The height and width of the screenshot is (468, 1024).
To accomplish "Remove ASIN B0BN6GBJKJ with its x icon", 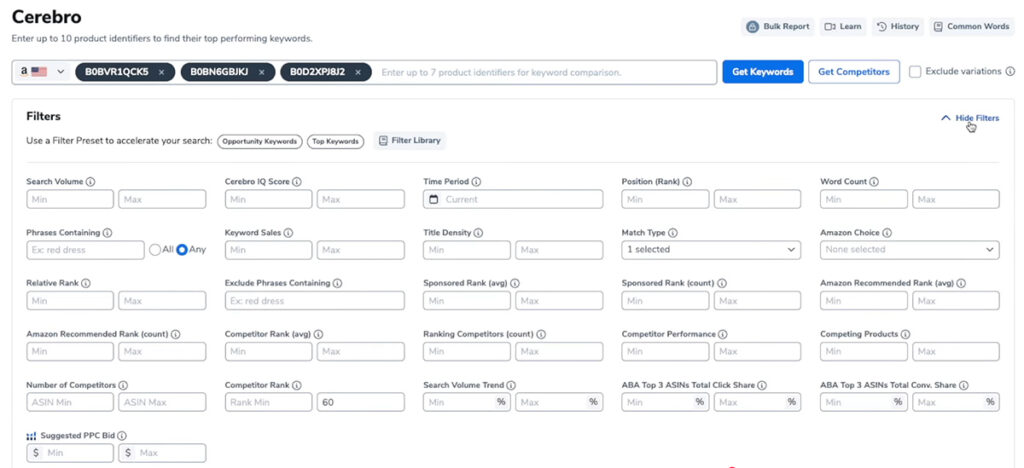I will click(x=262, y=72).
